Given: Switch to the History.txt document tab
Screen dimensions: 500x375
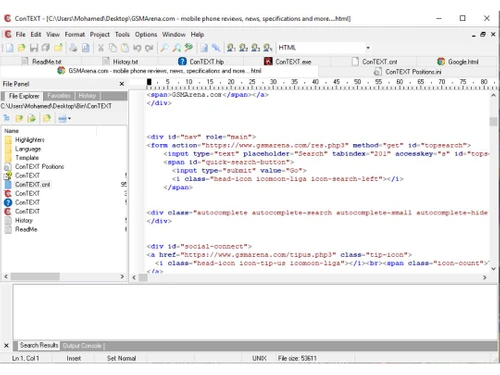Looking at the screenshot, I should point(120,62).
